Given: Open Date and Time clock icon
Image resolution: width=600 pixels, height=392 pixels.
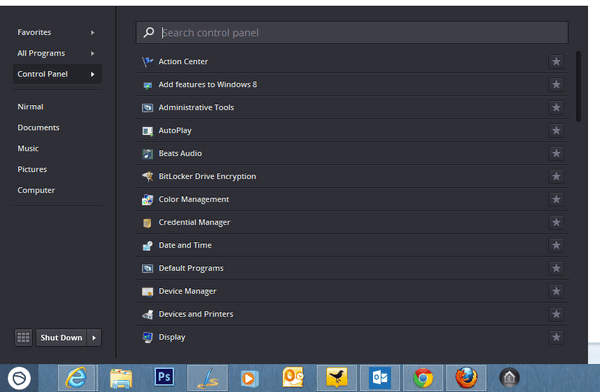Looking at the screenshot, I should (x=147, y=245).
